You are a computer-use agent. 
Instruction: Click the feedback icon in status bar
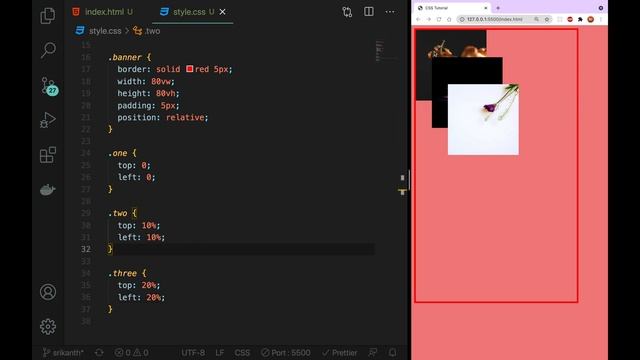[x=373, y=353]
